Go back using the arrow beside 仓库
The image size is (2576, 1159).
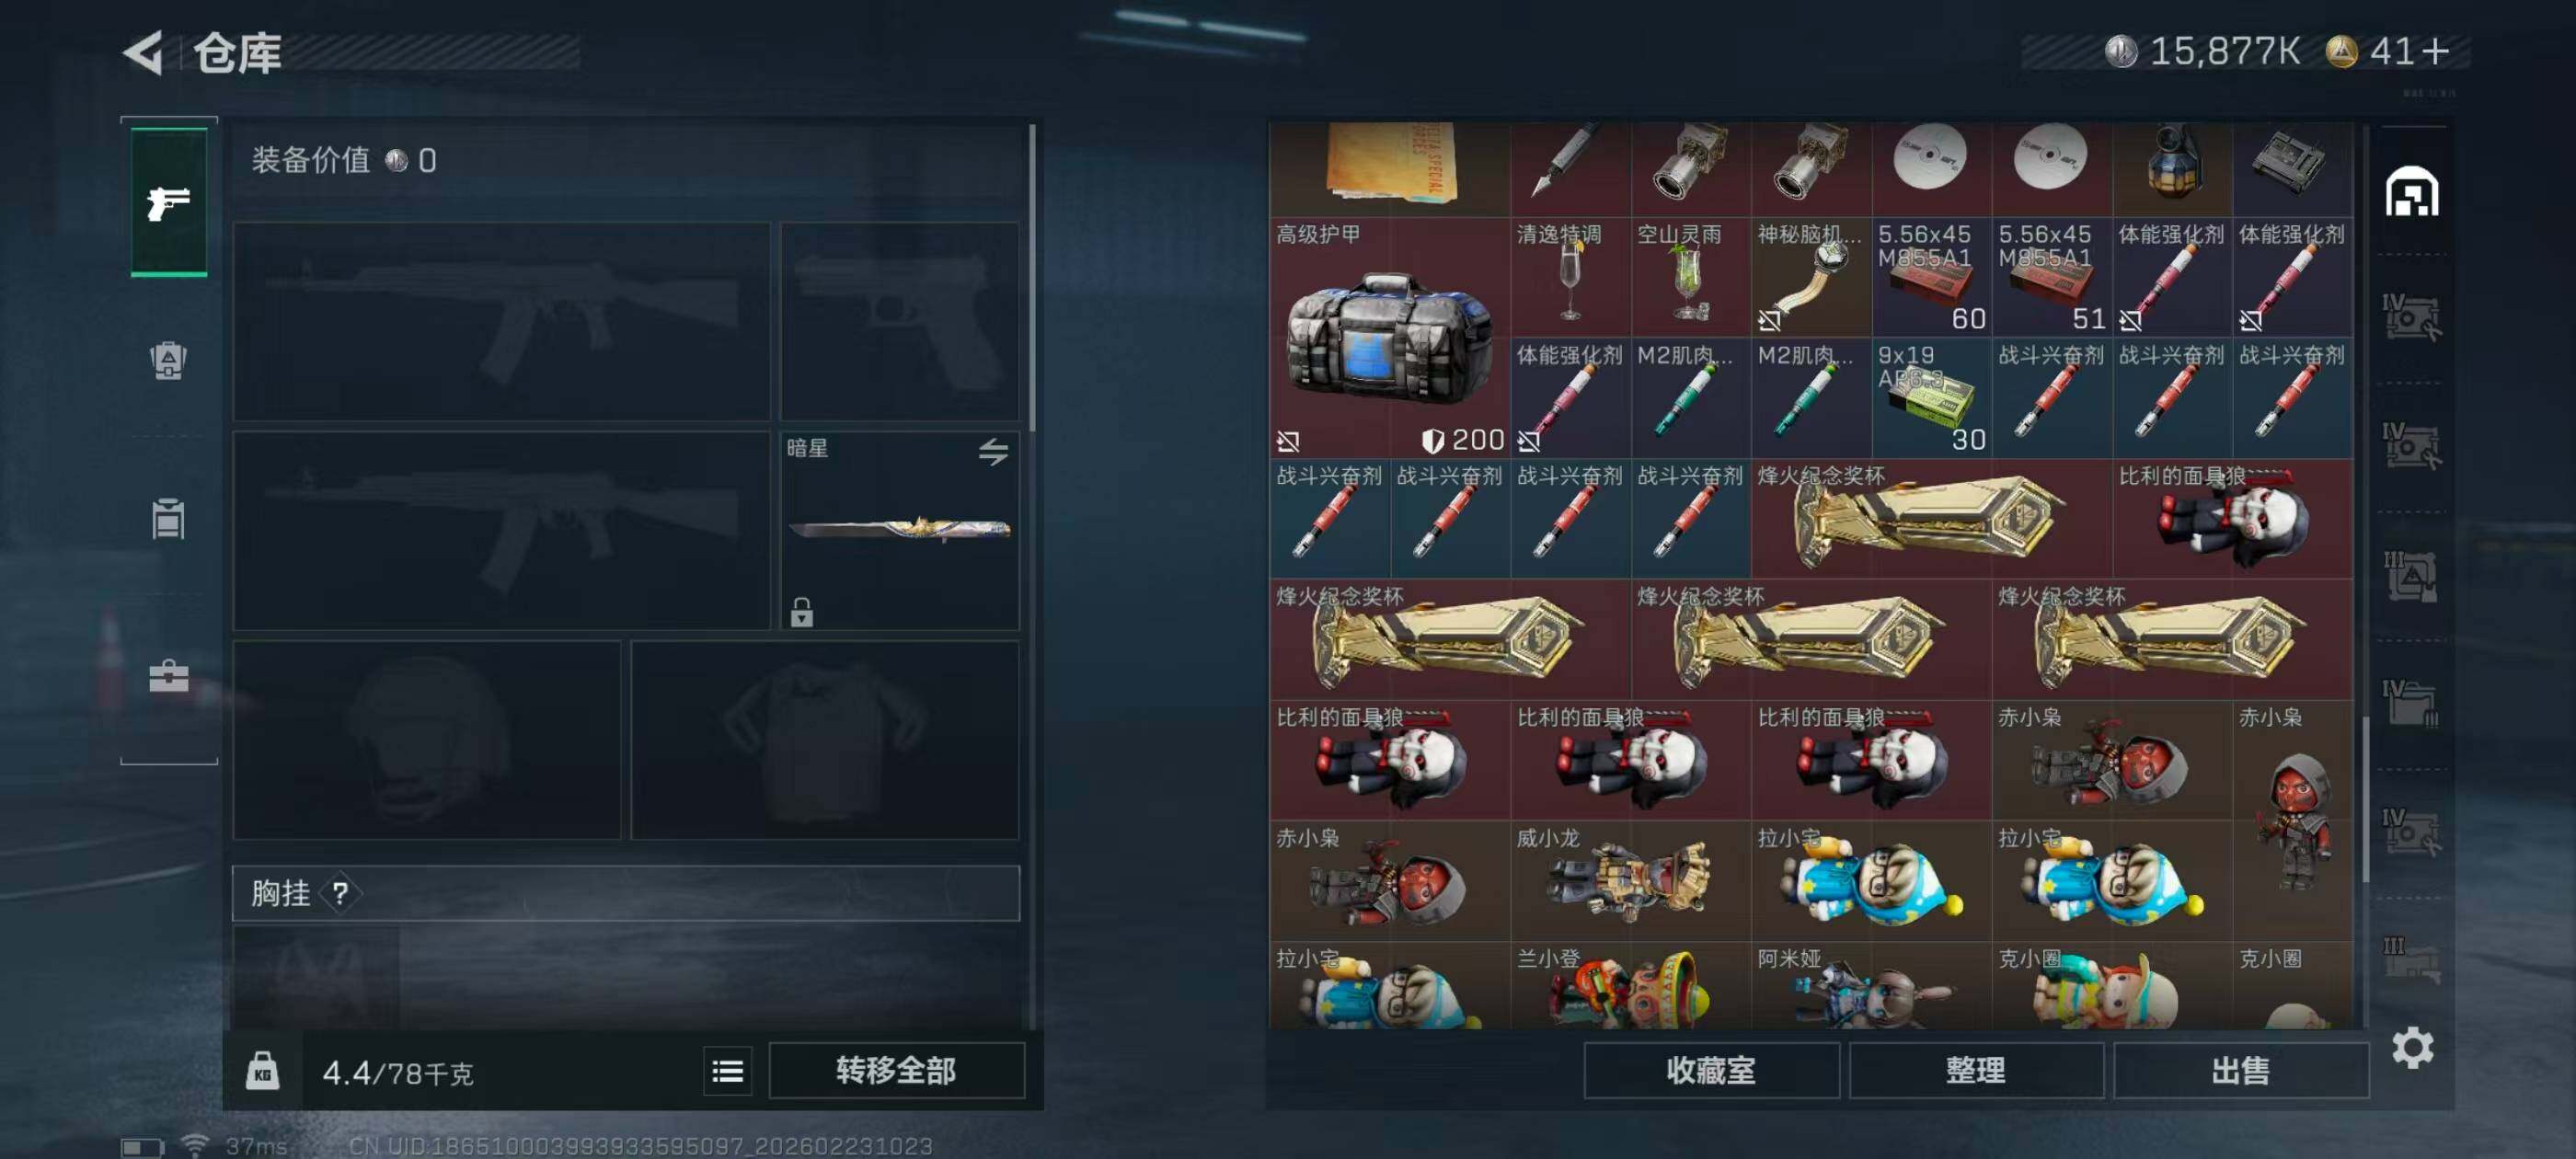point(144,52)
